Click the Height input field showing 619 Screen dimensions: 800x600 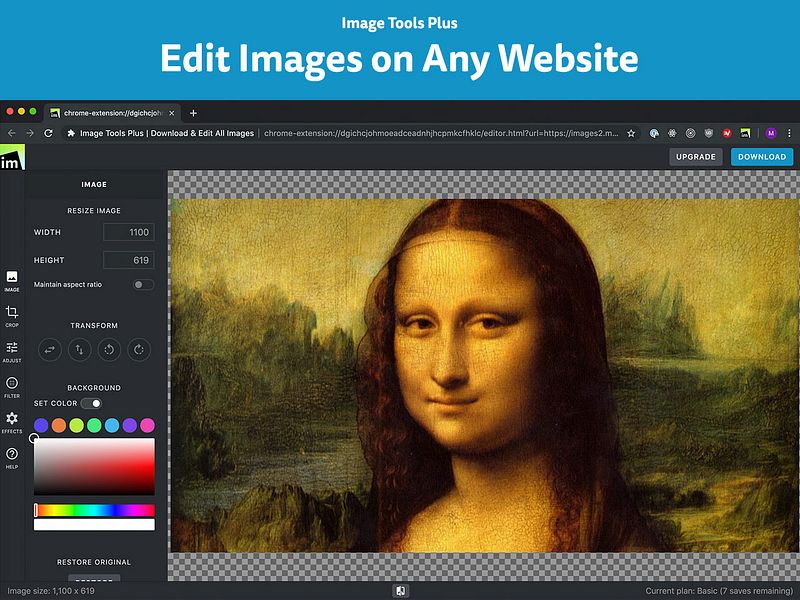click(x=129, y=260)
